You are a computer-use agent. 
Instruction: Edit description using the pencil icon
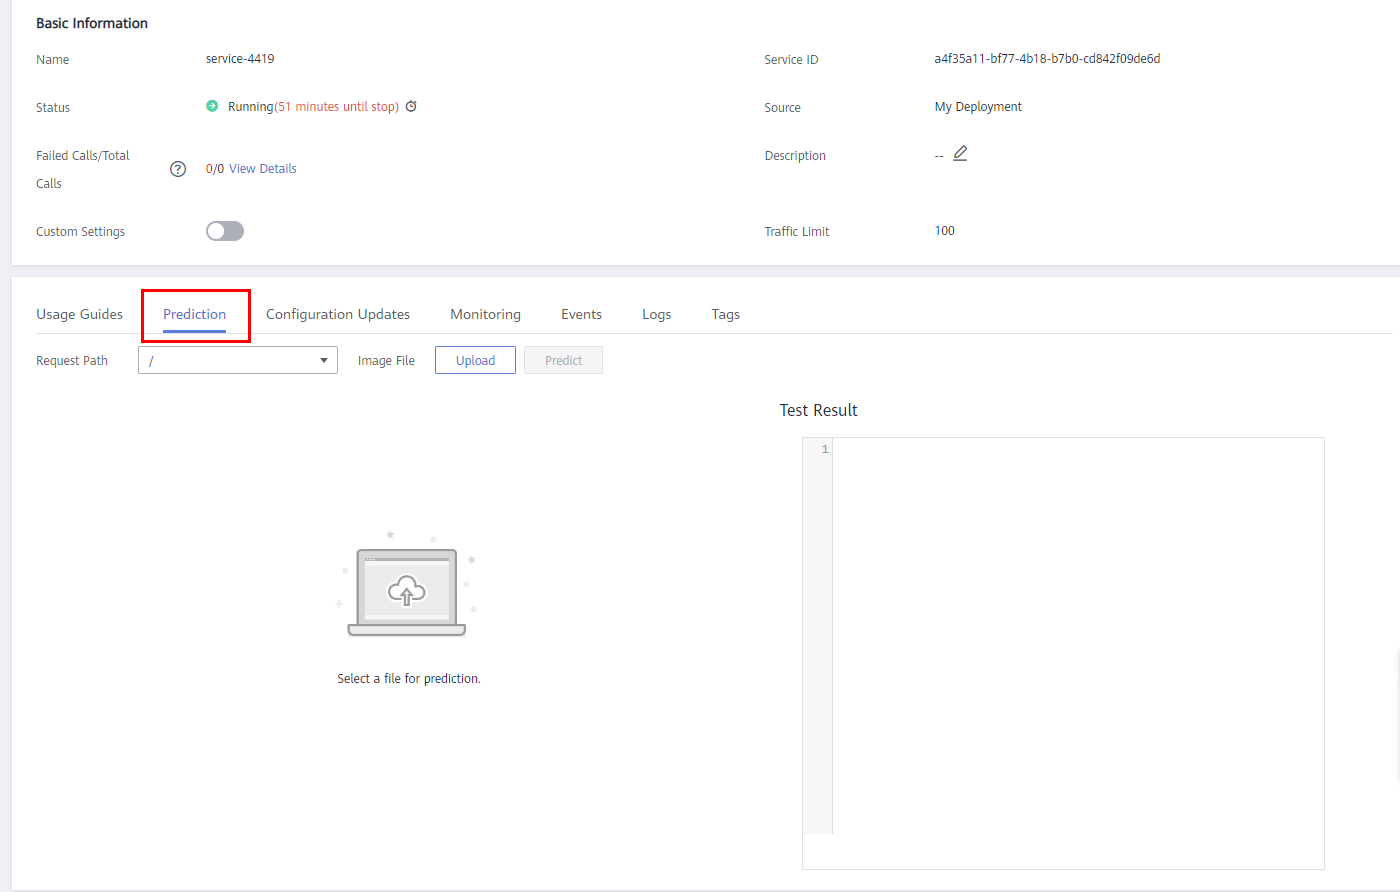tap(960, 154)
